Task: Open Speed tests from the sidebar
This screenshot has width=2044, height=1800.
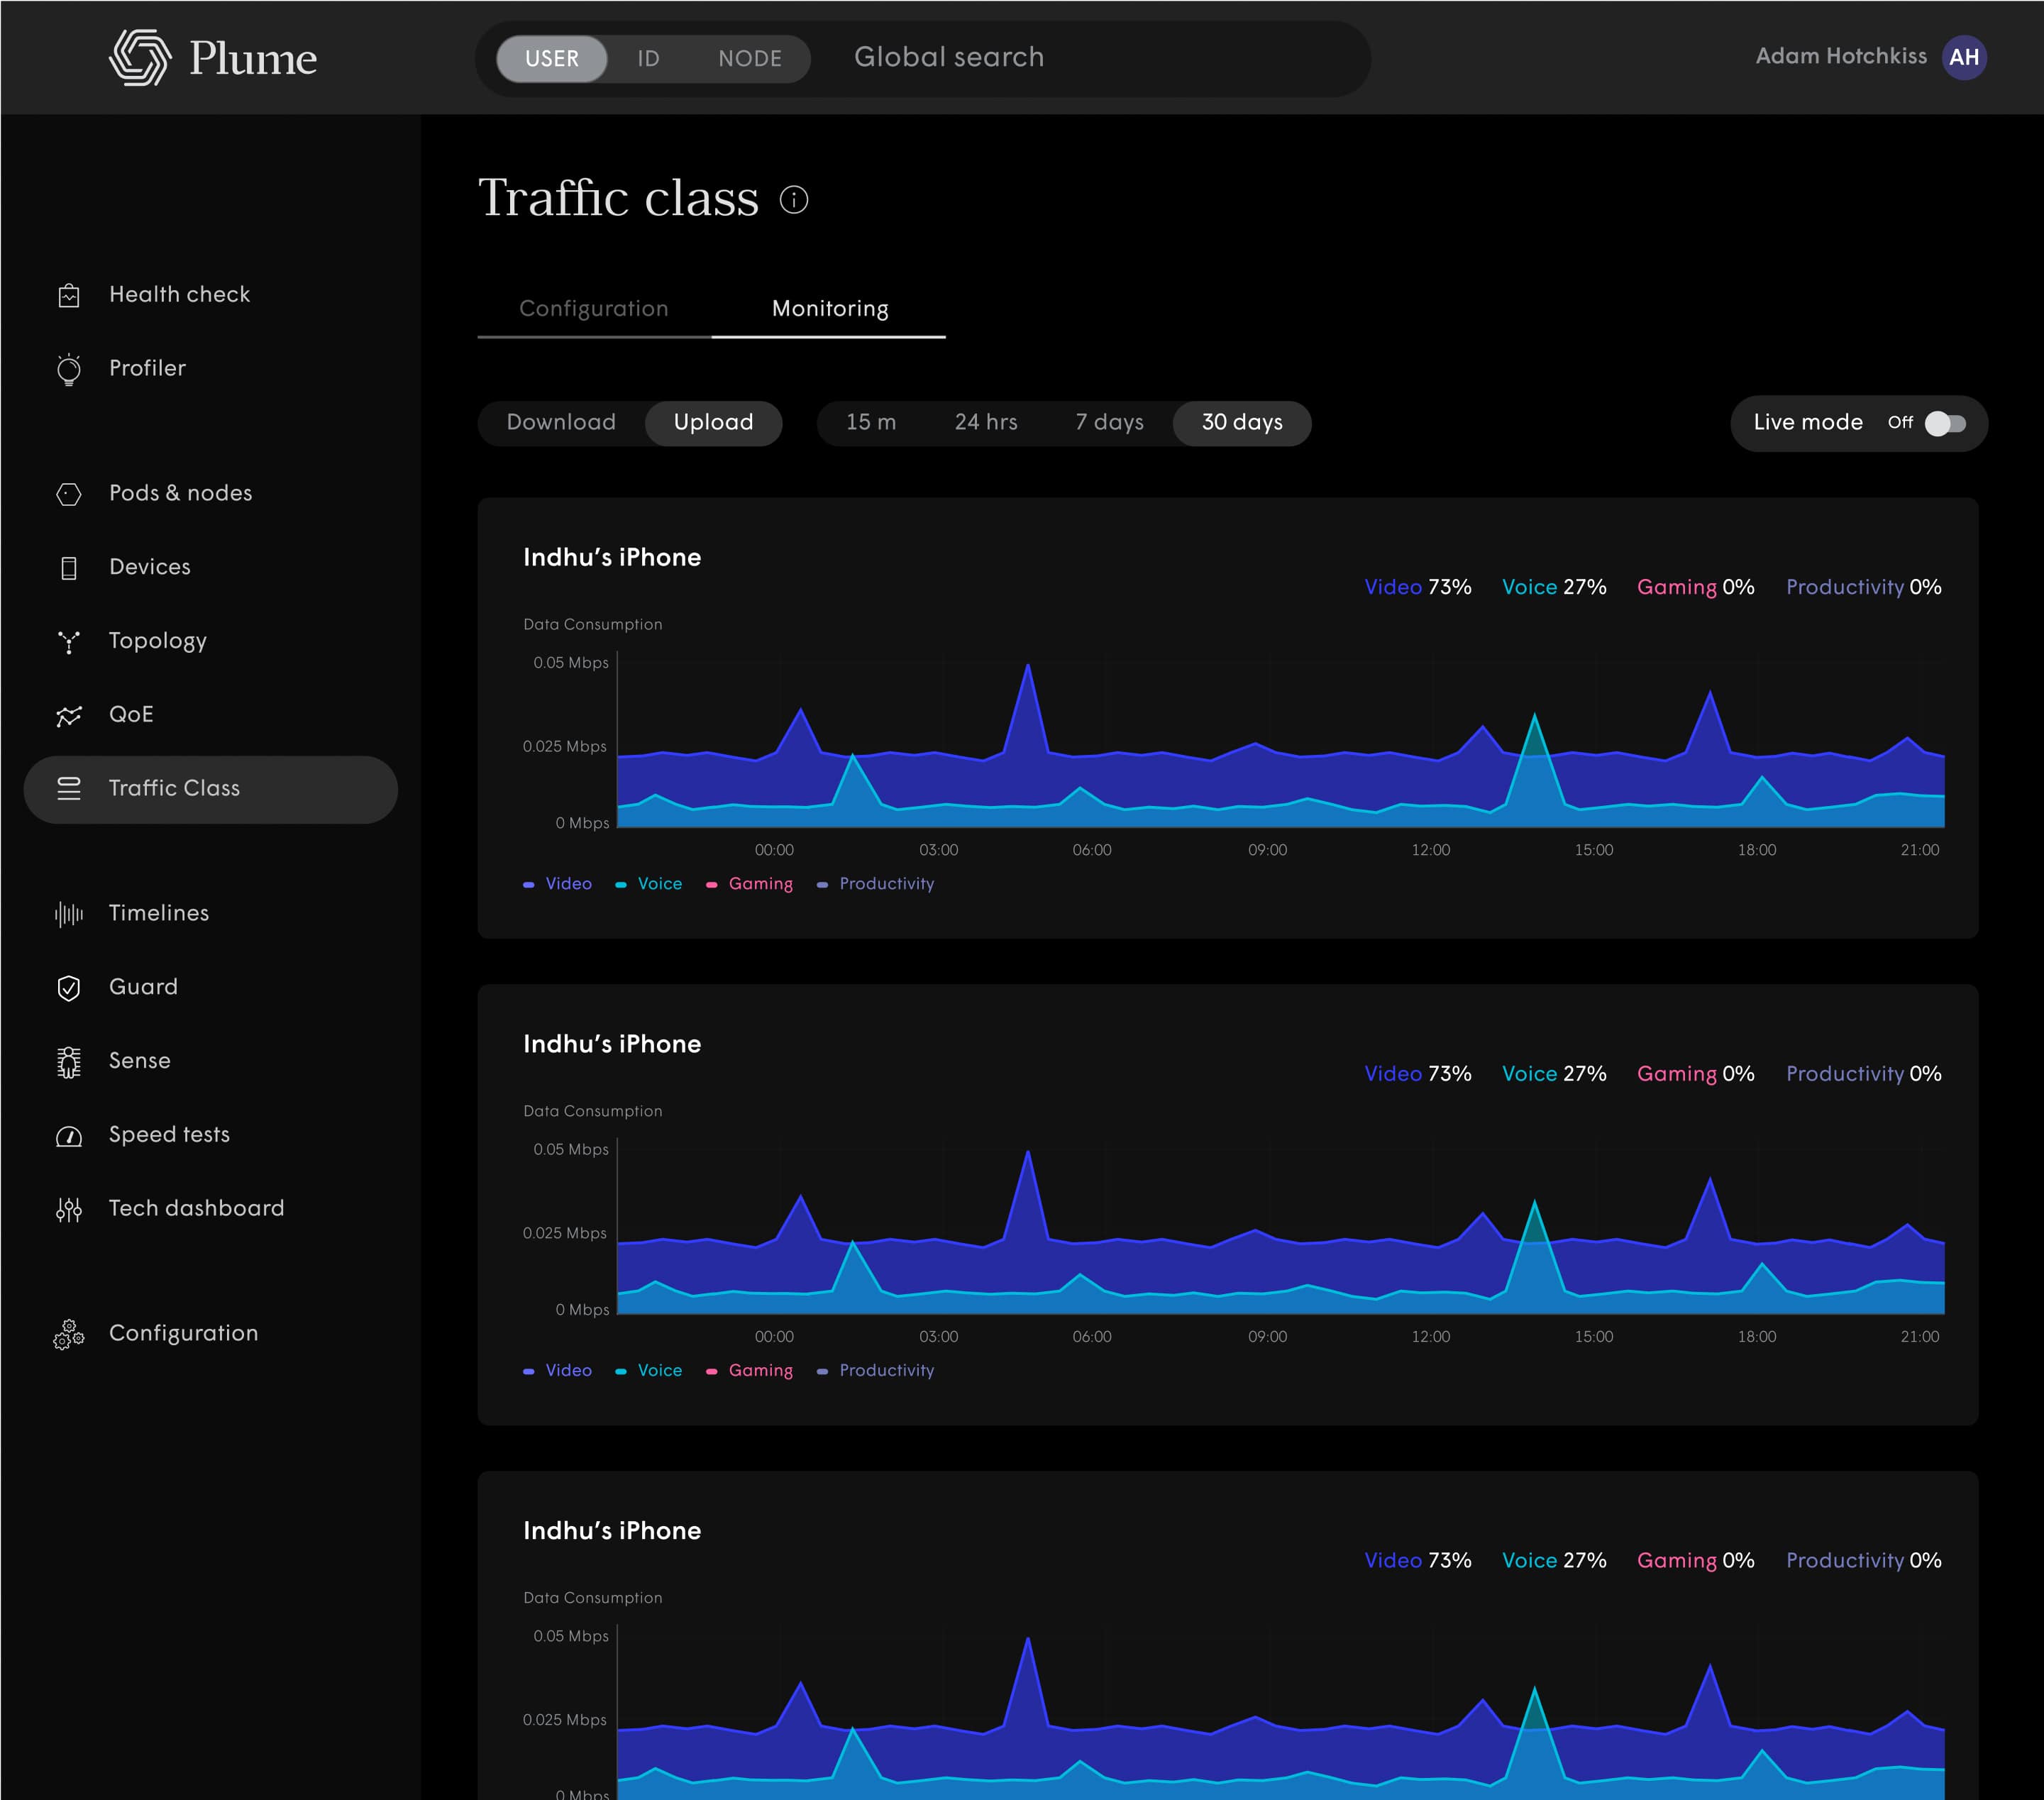Action: [x=169, y=1136]
